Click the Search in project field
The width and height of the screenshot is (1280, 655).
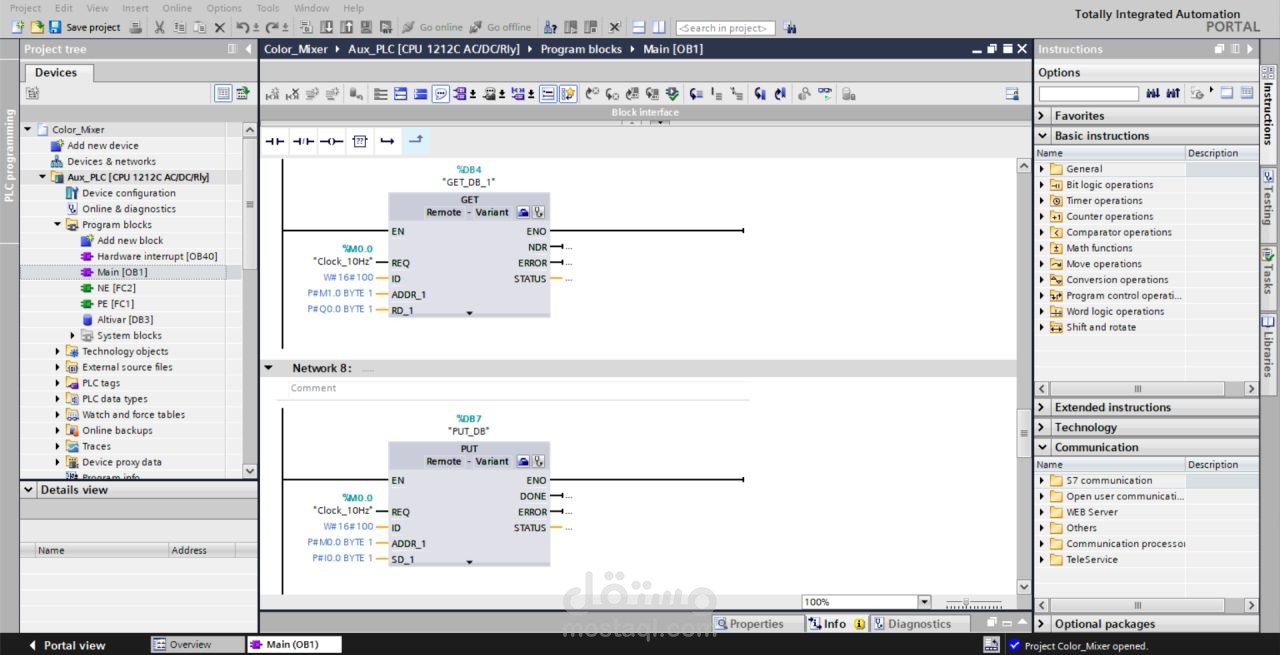pyautogui.click(x=725, y=28)
